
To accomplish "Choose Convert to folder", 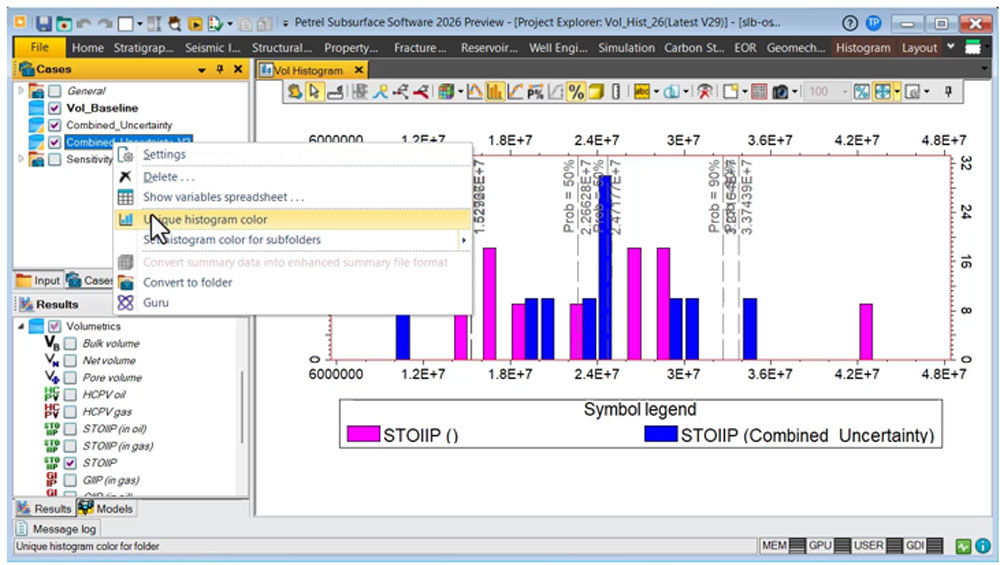I will (293, 282).
